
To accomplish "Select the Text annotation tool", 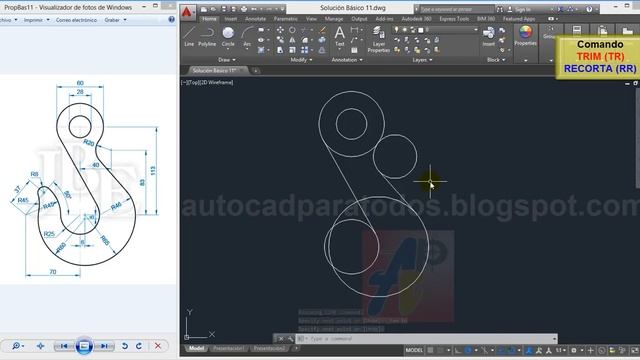I will click(340, 36).
